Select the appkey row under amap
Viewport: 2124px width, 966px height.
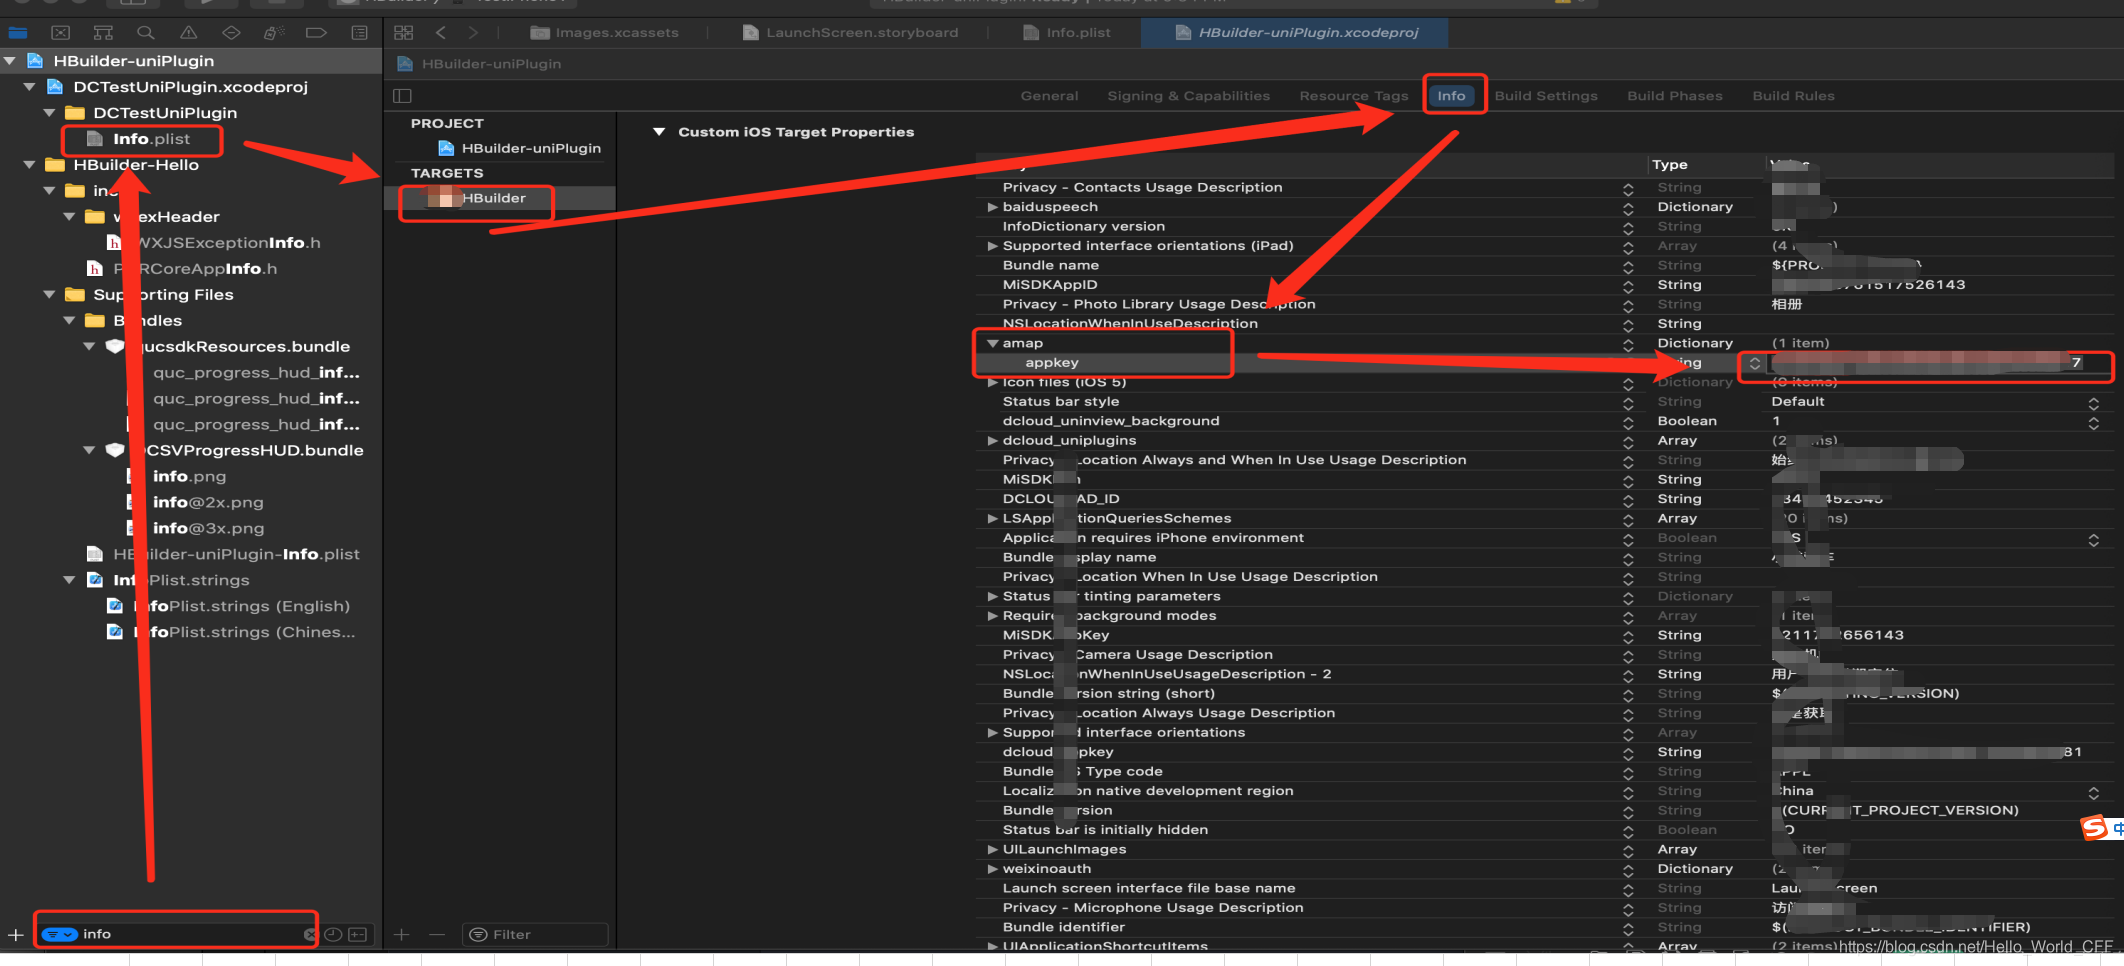(1052, 363)
